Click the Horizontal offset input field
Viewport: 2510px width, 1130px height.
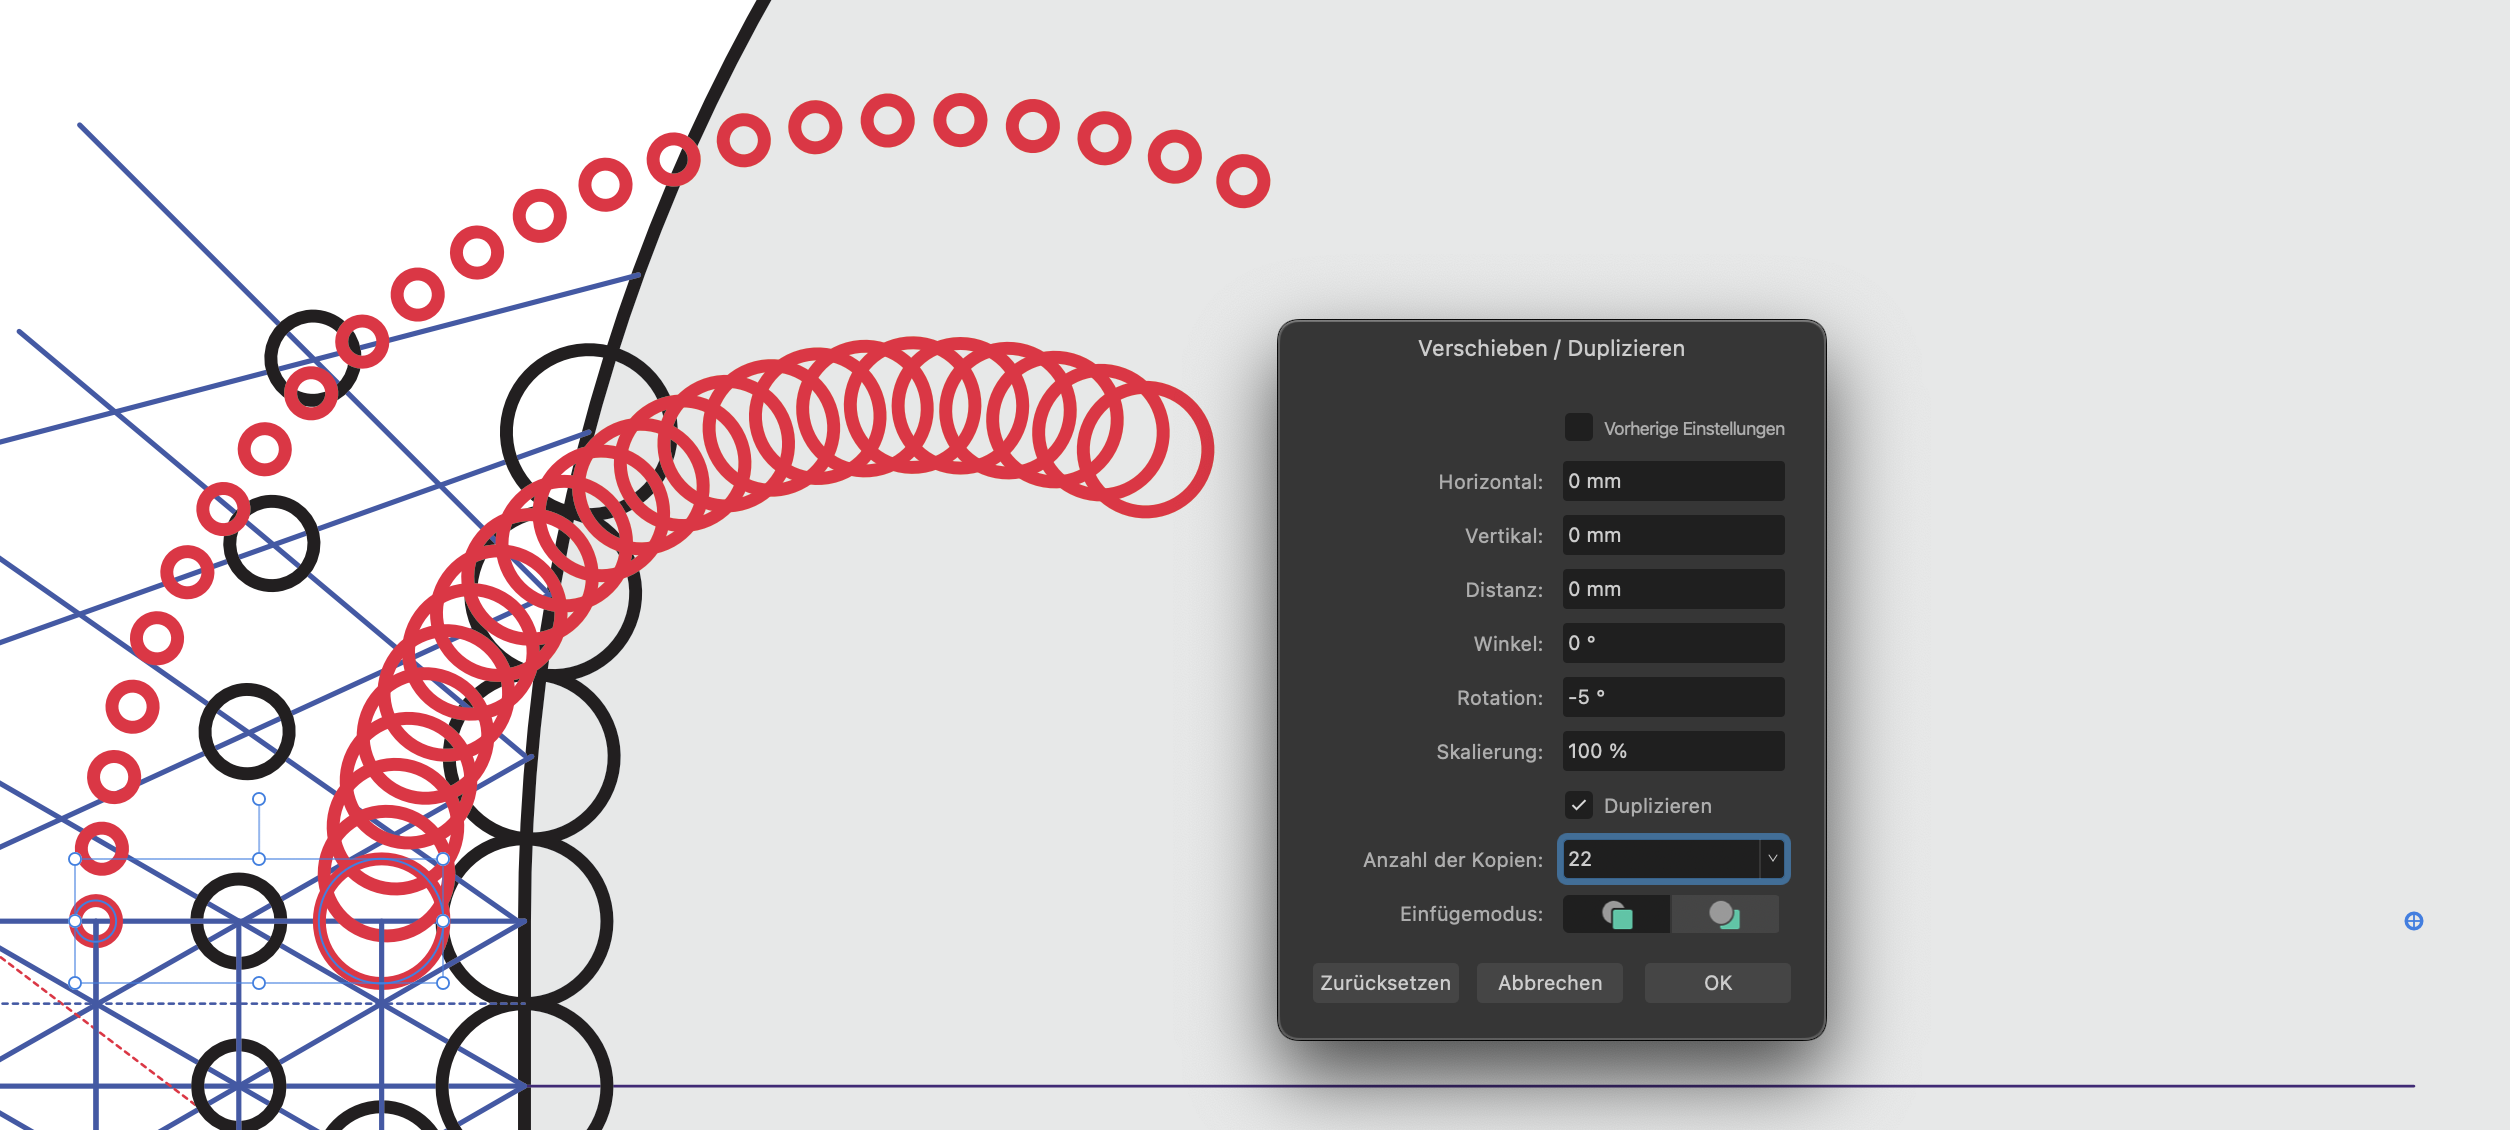click(x=1672, y=481)
